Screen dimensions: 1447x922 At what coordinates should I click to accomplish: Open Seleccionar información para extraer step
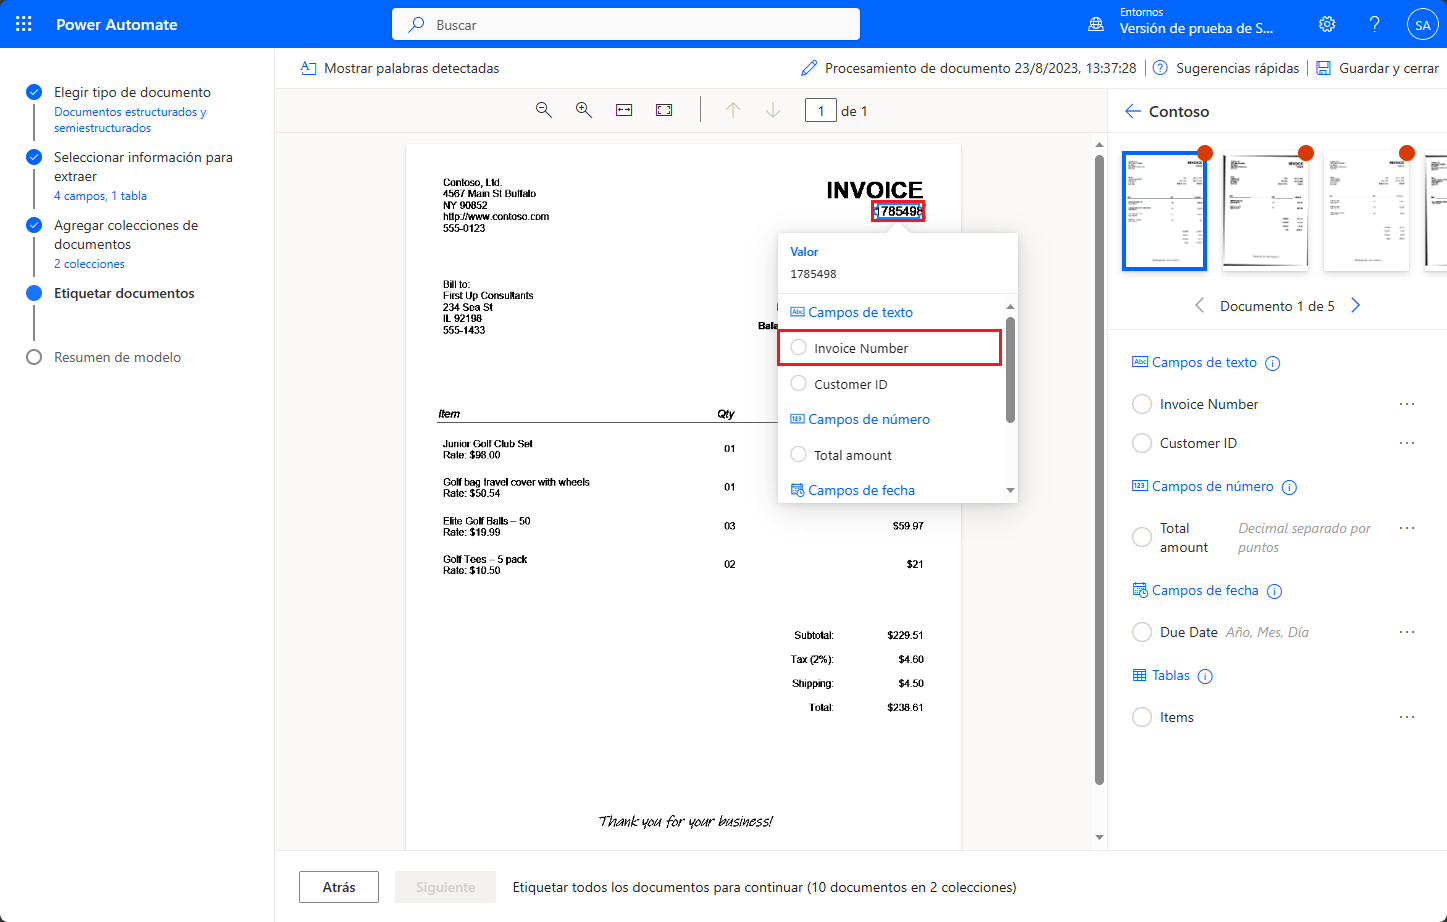(x=143, y=167)
